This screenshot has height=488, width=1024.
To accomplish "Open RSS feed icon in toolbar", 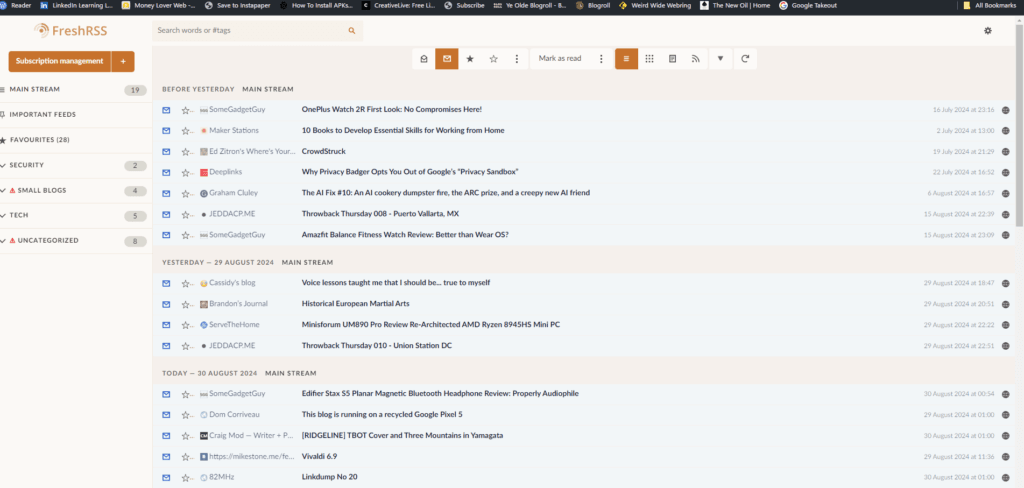I will [x=696, y=59].
